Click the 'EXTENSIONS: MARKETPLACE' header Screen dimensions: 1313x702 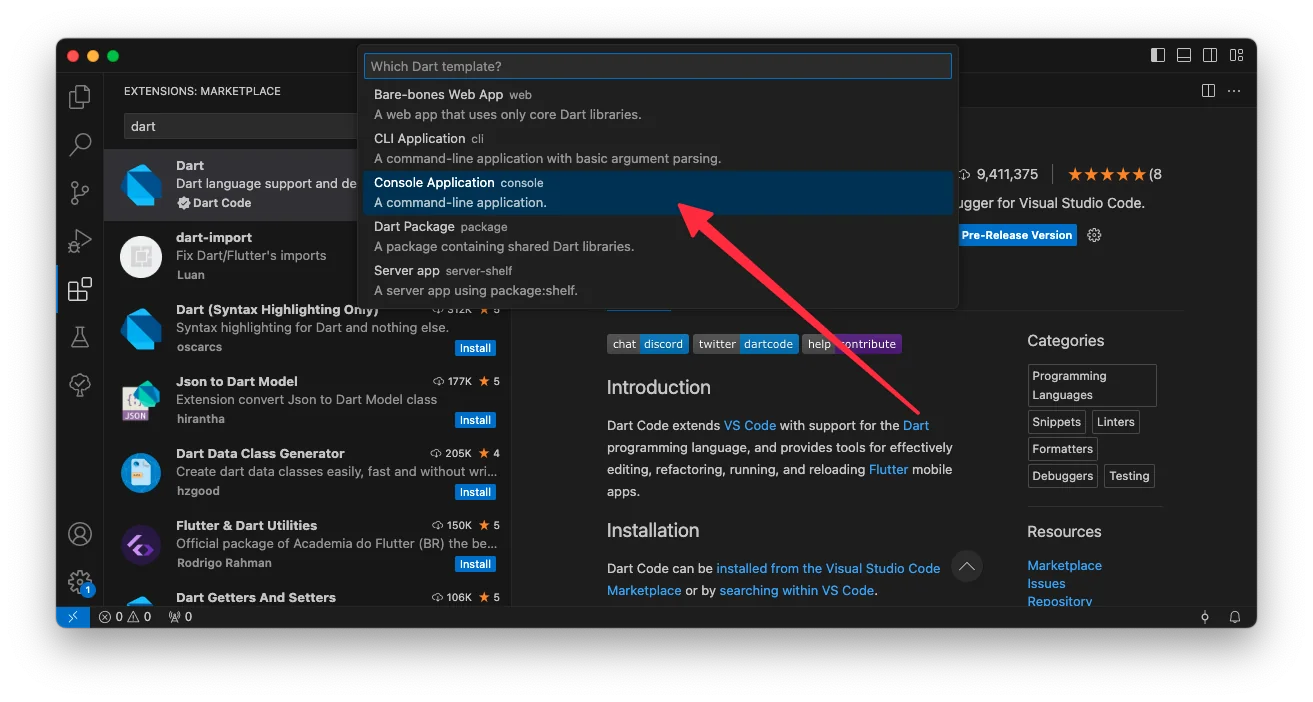(202, 91)
